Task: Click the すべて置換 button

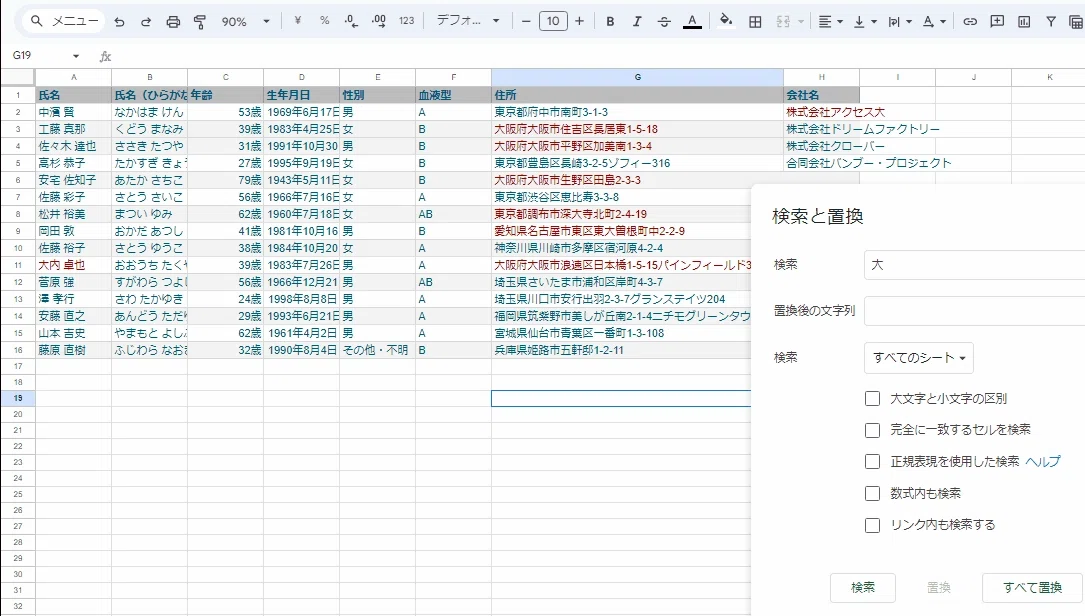Action: tap(1032, 588)
